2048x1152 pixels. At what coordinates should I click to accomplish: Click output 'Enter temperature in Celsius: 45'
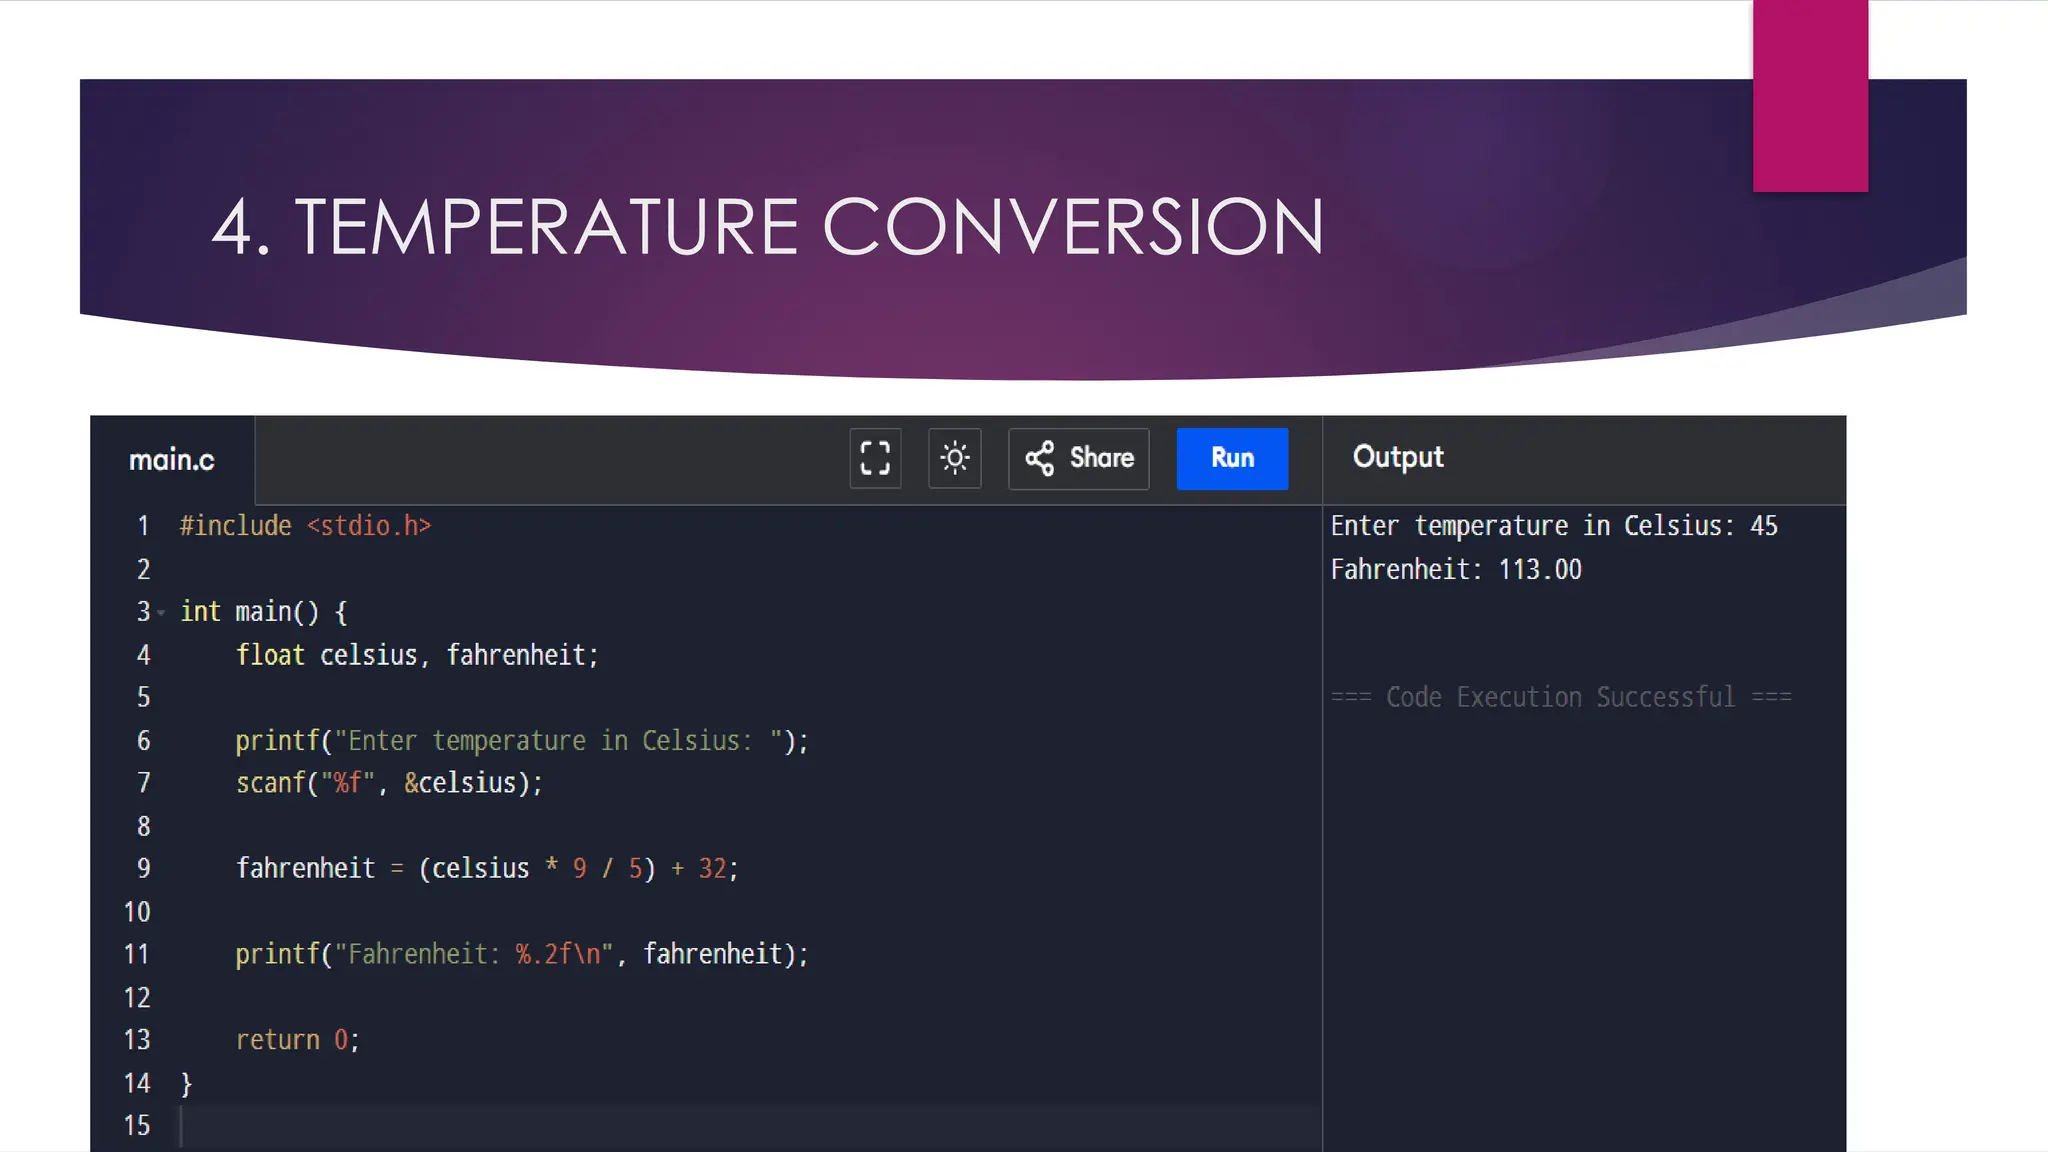(1554, 526)
